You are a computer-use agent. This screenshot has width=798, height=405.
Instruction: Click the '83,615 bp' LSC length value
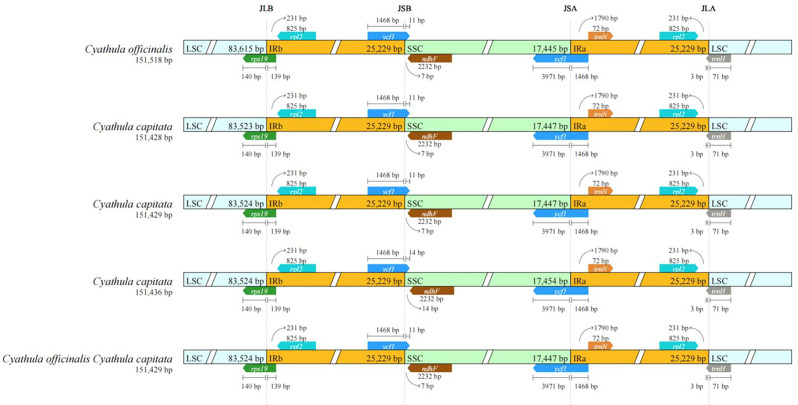coord(246,49)
